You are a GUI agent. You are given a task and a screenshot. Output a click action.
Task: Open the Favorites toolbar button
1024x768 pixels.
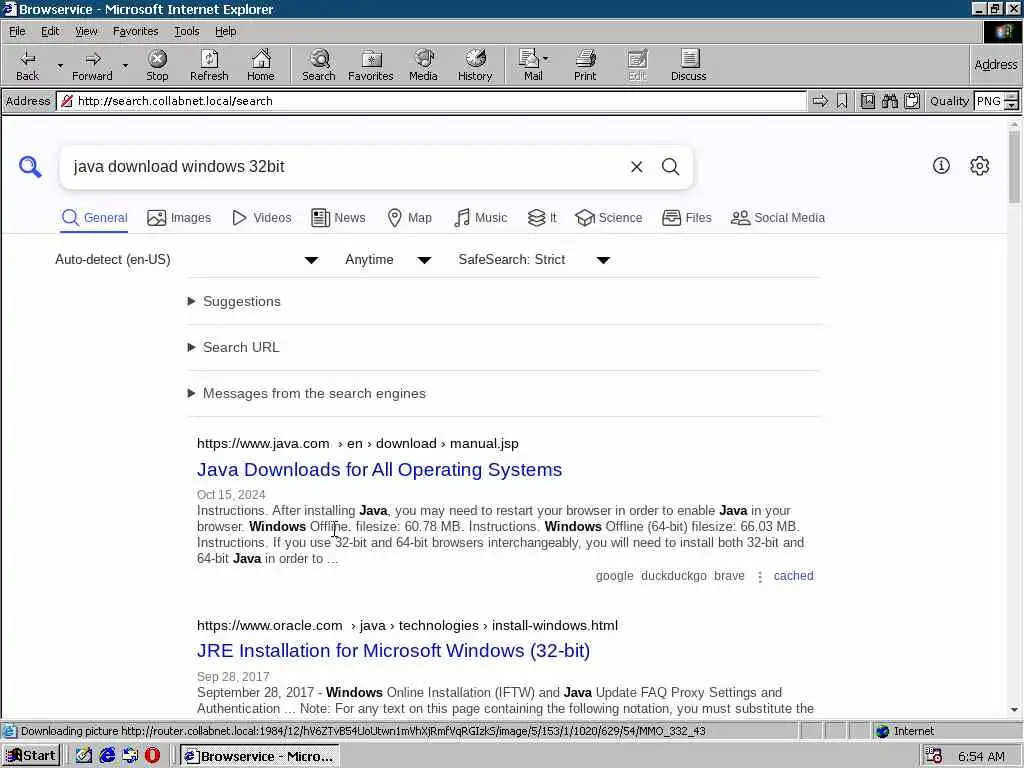[x=371, y=65]
